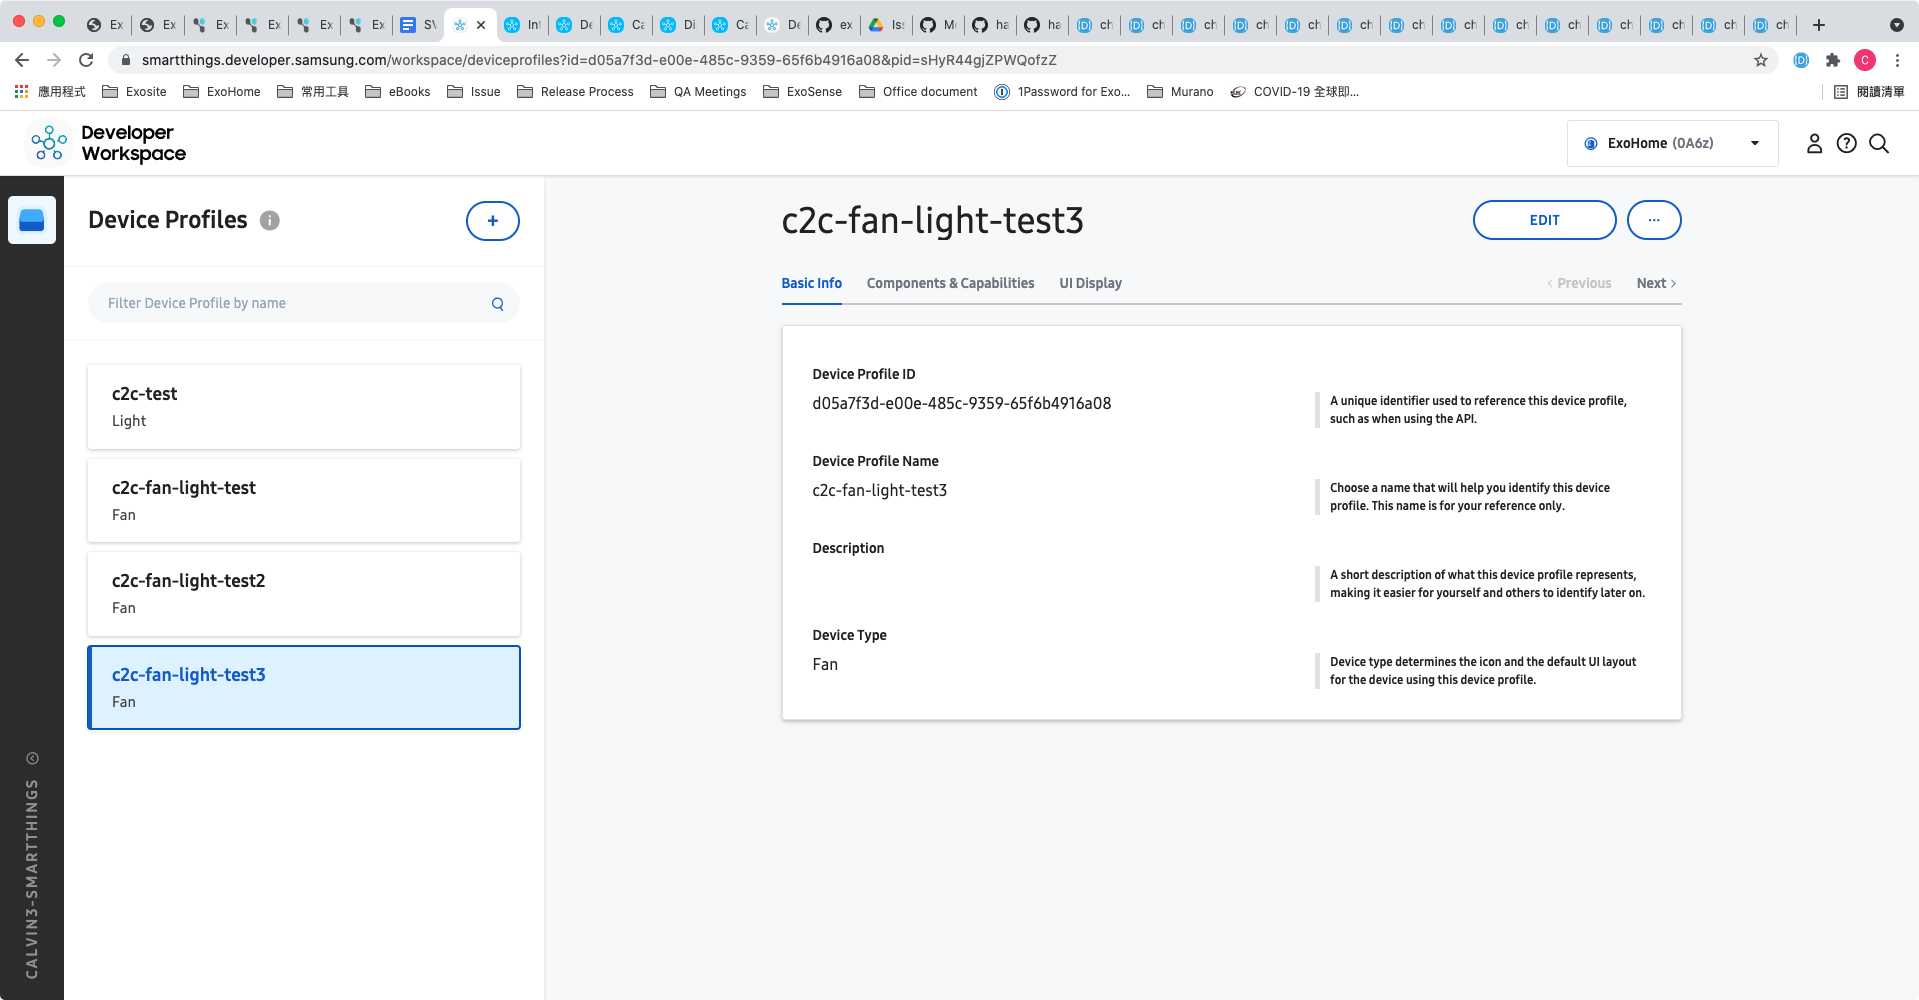Open the 1Password for Exo bookmark
1919x1000 pixels.
click(x=1062, y=92)
